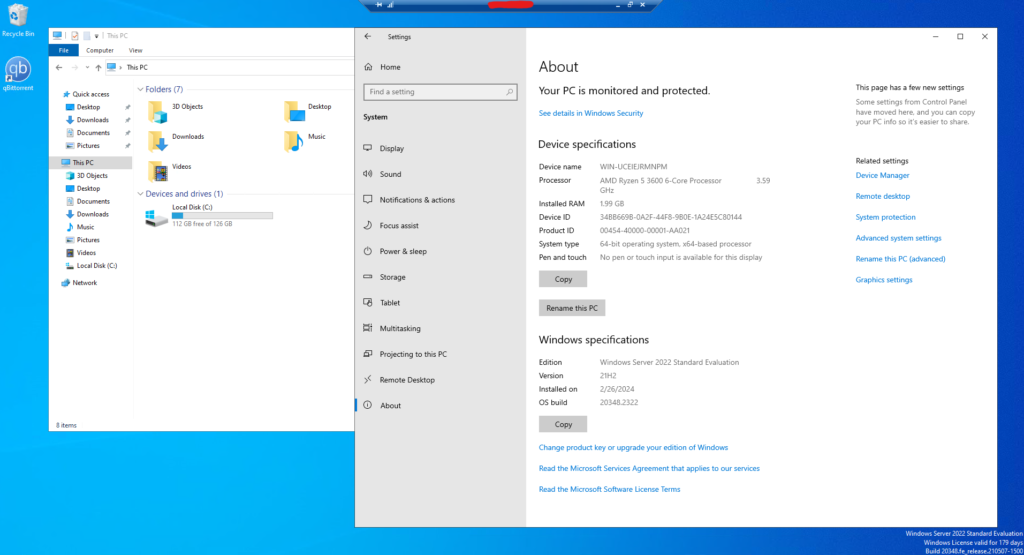The image size is (1024, 555).
Task: Open Projecting to this PC settings
Action: 413,354
